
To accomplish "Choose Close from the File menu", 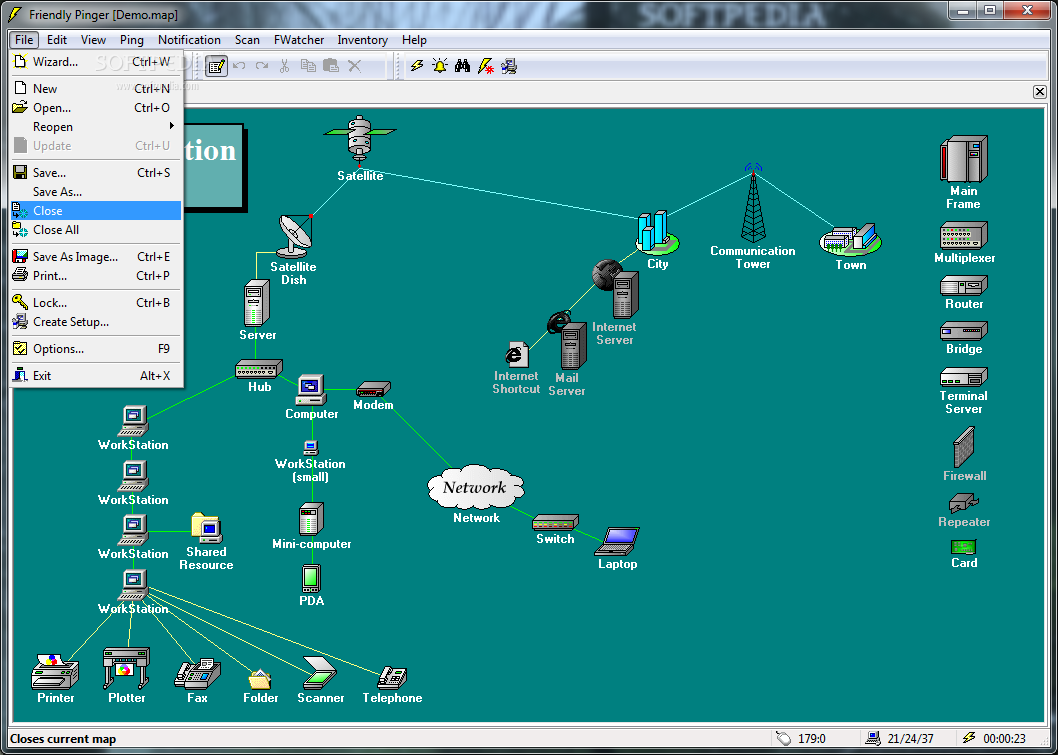I will click(x=96, y=211).
